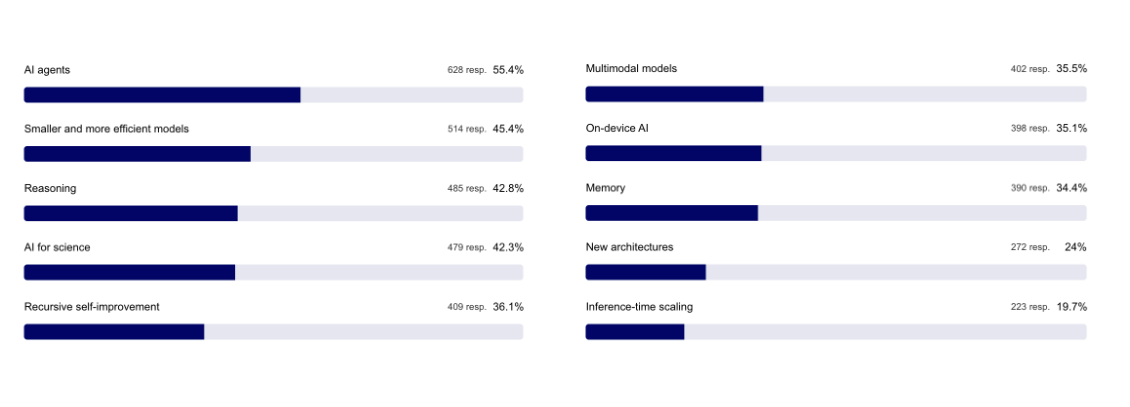Image resolution: width=1130 pixels, height=407 pixels.
Task: Select the 272 resp. count
Action: 1030,247
